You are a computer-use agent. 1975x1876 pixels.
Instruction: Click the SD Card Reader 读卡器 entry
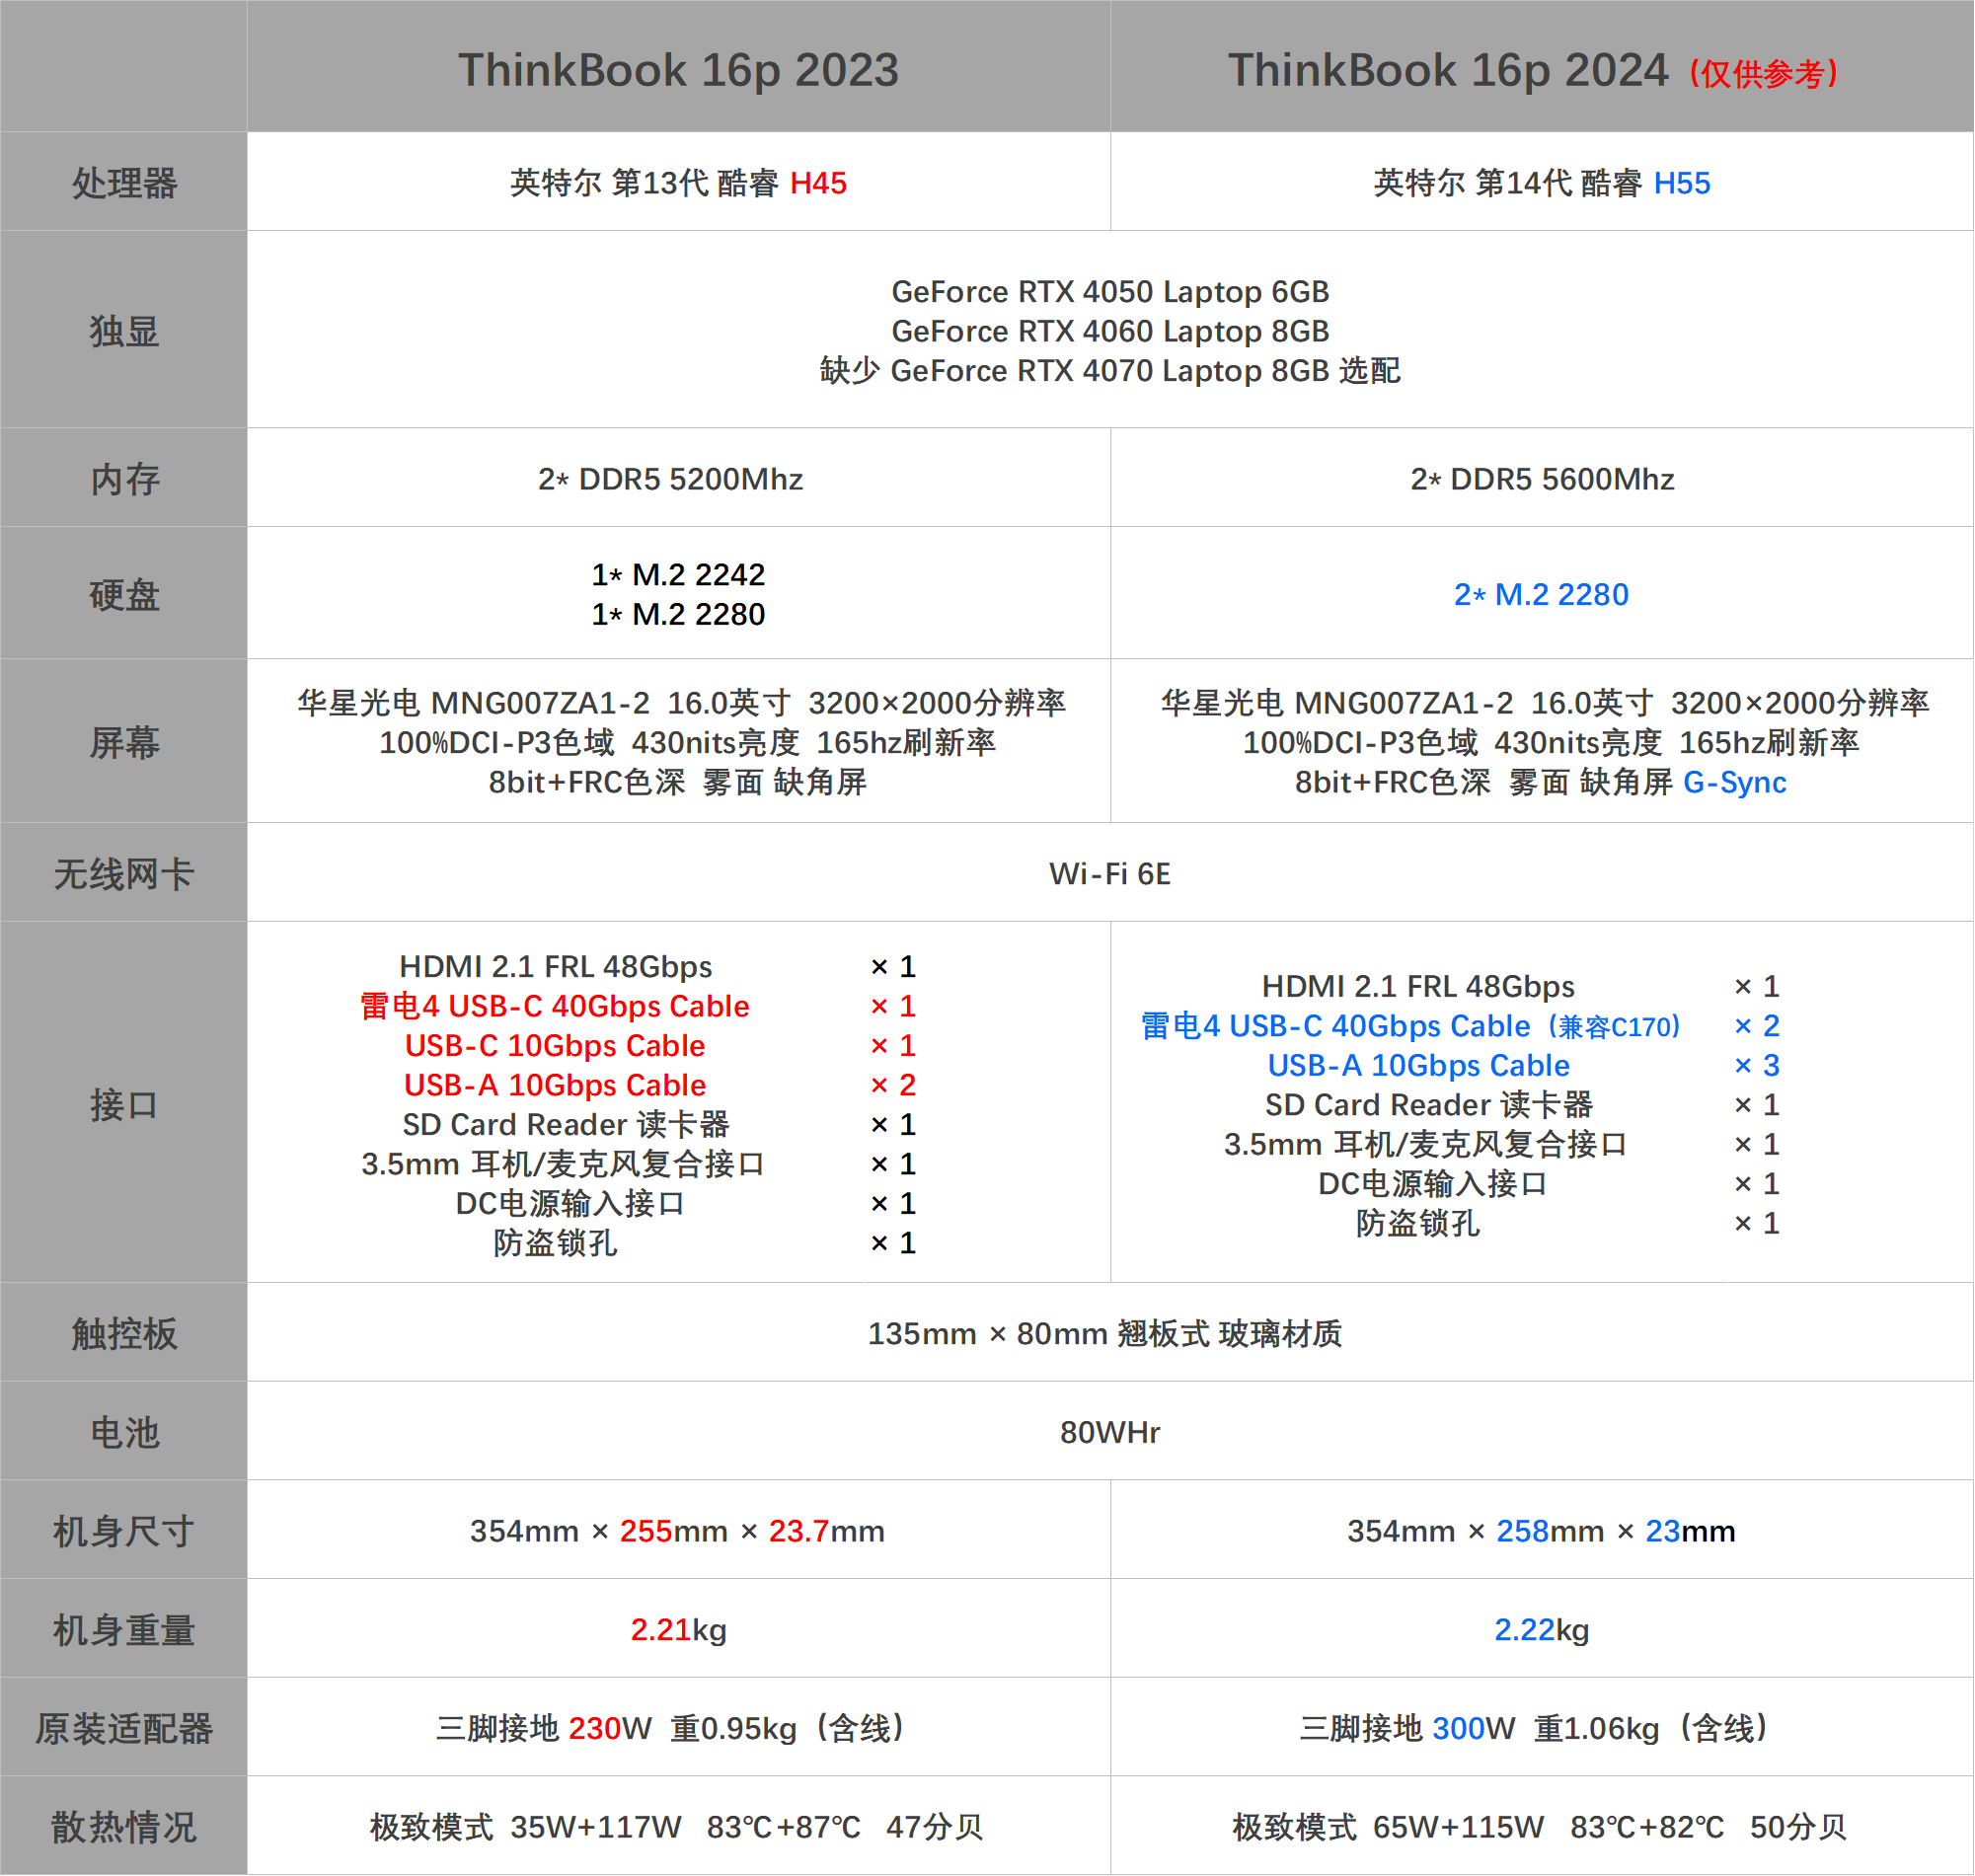coord(565,1124)
